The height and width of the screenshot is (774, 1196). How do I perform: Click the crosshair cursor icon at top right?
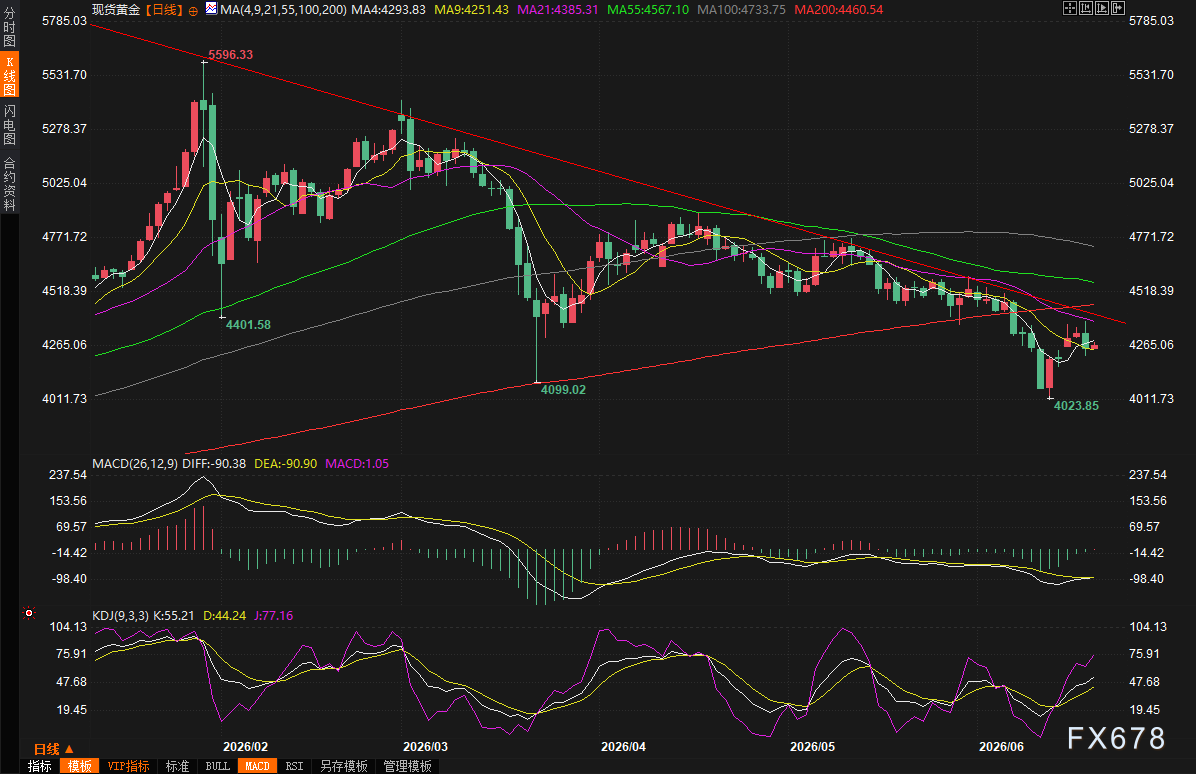tap(1070, 8)
